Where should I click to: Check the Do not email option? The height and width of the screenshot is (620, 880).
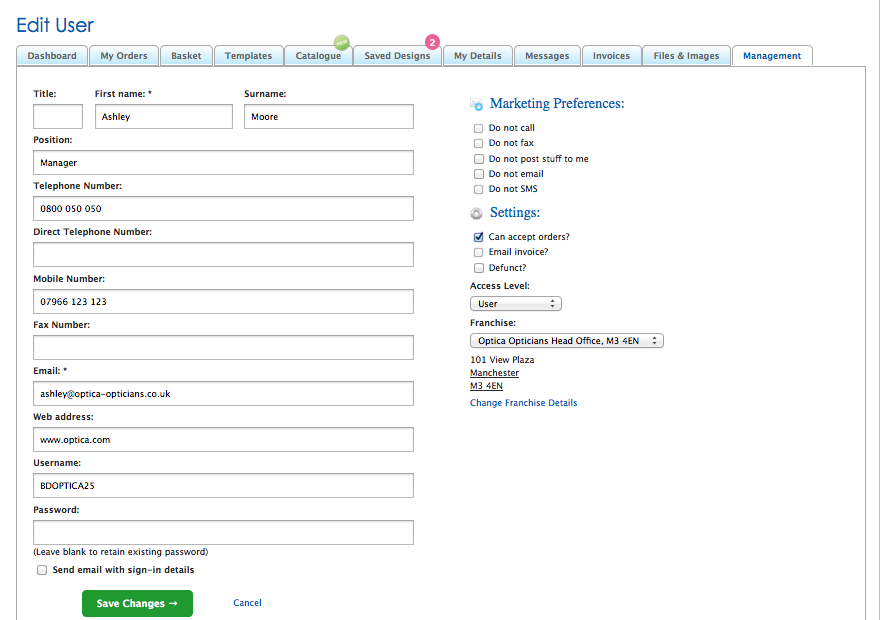click(478, 173)
